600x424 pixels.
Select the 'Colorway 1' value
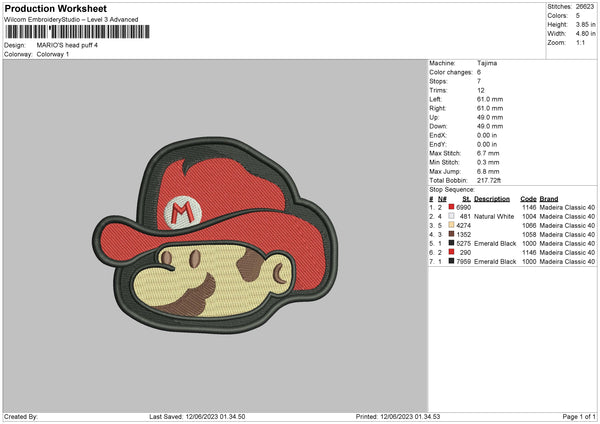pos(53,54)
